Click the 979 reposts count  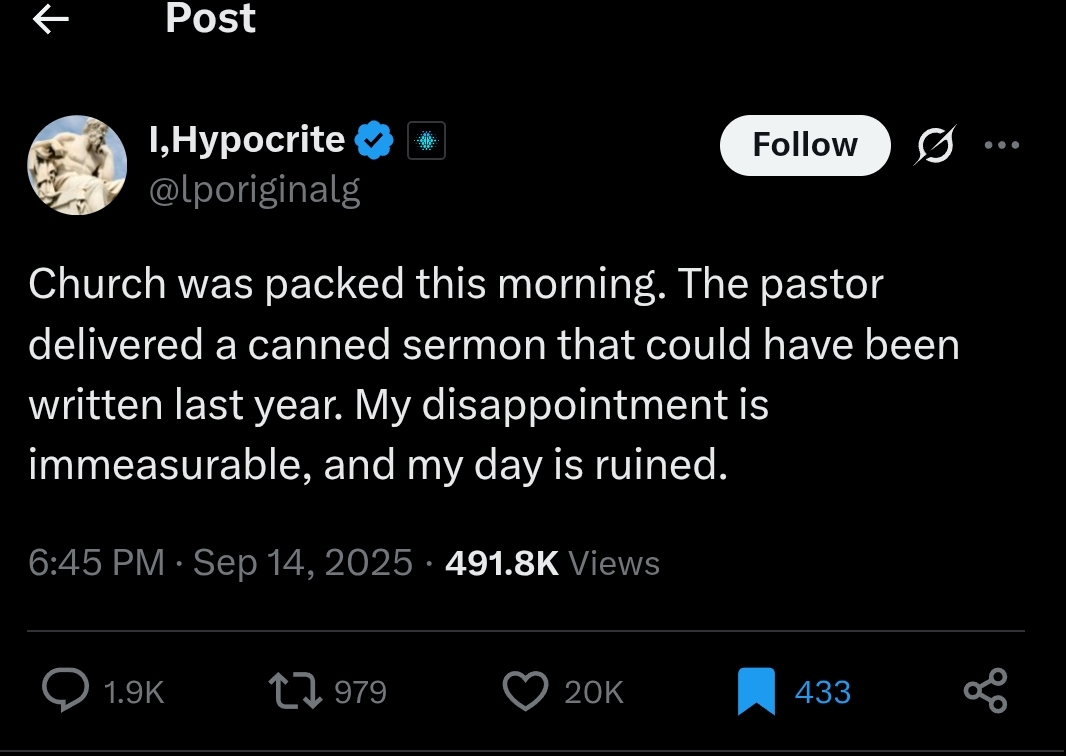360,692
